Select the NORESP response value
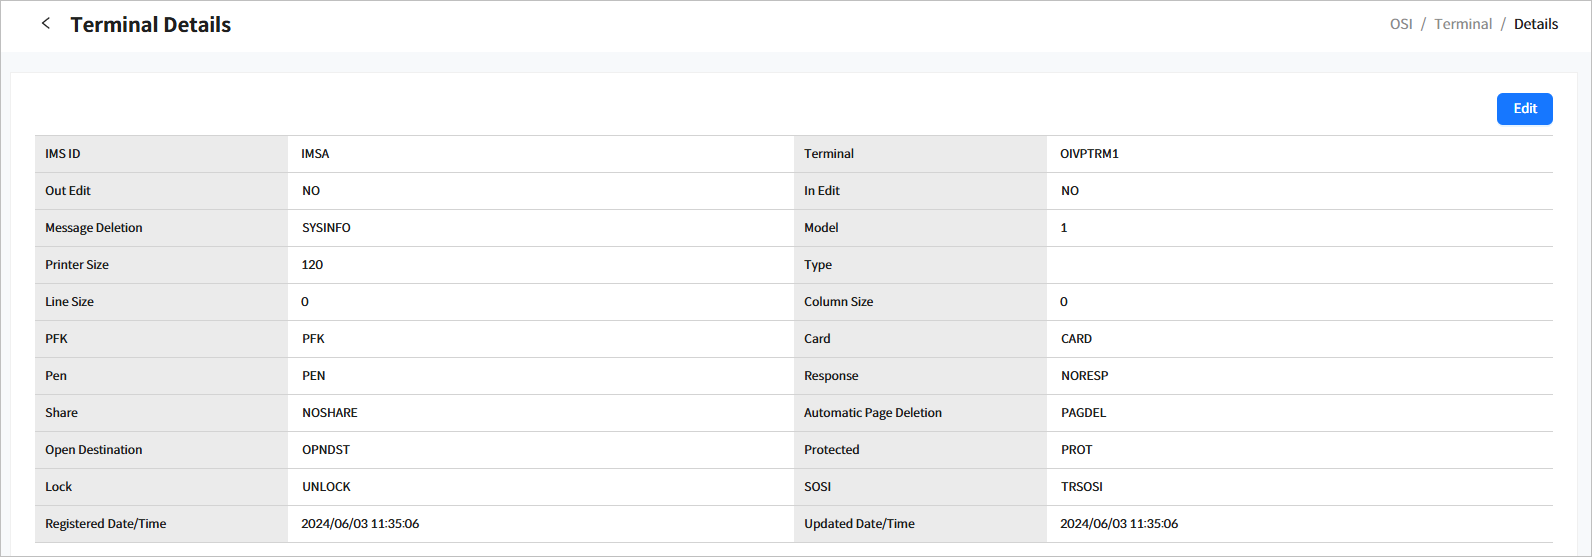1592x557 pixels. (1084, 376)
